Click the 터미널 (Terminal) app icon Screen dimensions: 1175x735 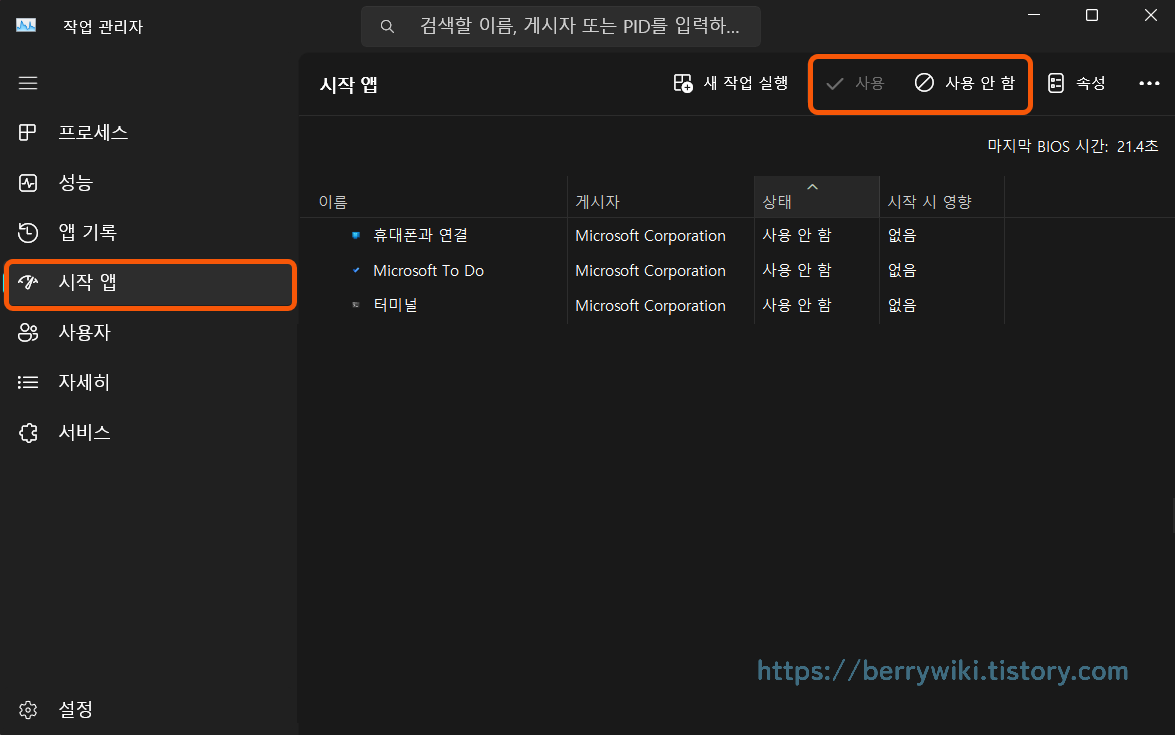pyautogui.click(x=356, y=304)
